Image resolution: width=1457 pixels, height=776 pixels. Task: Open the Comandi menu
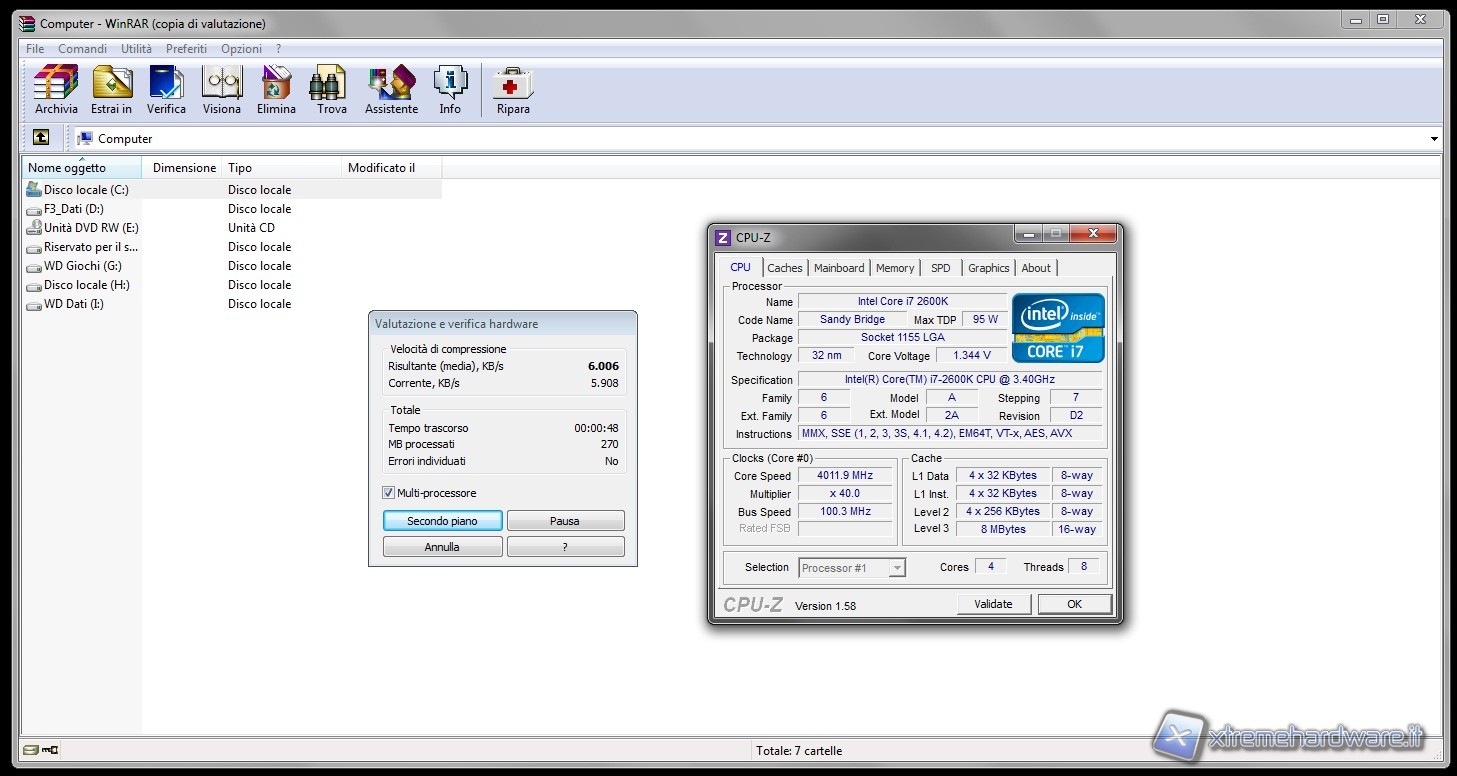(82, 49)
